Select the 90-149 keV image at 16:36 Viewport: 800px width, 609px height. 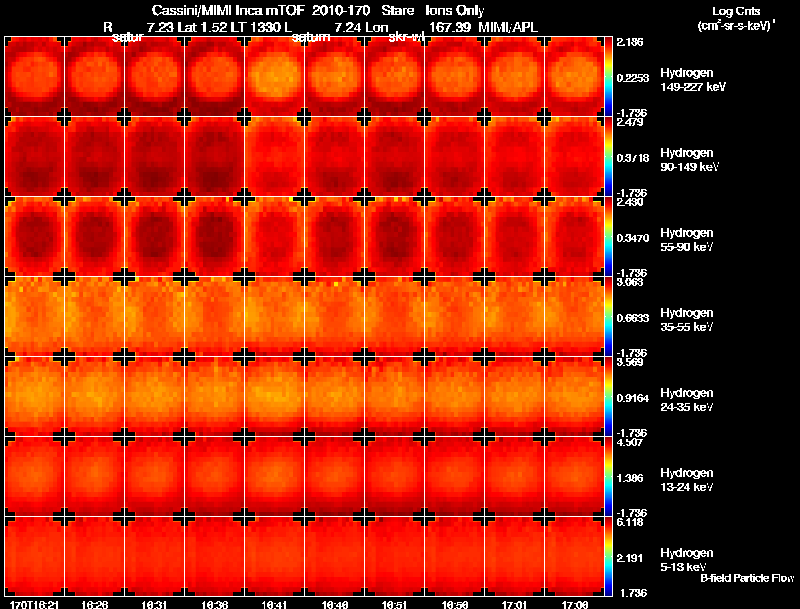(x=214, y=157)
